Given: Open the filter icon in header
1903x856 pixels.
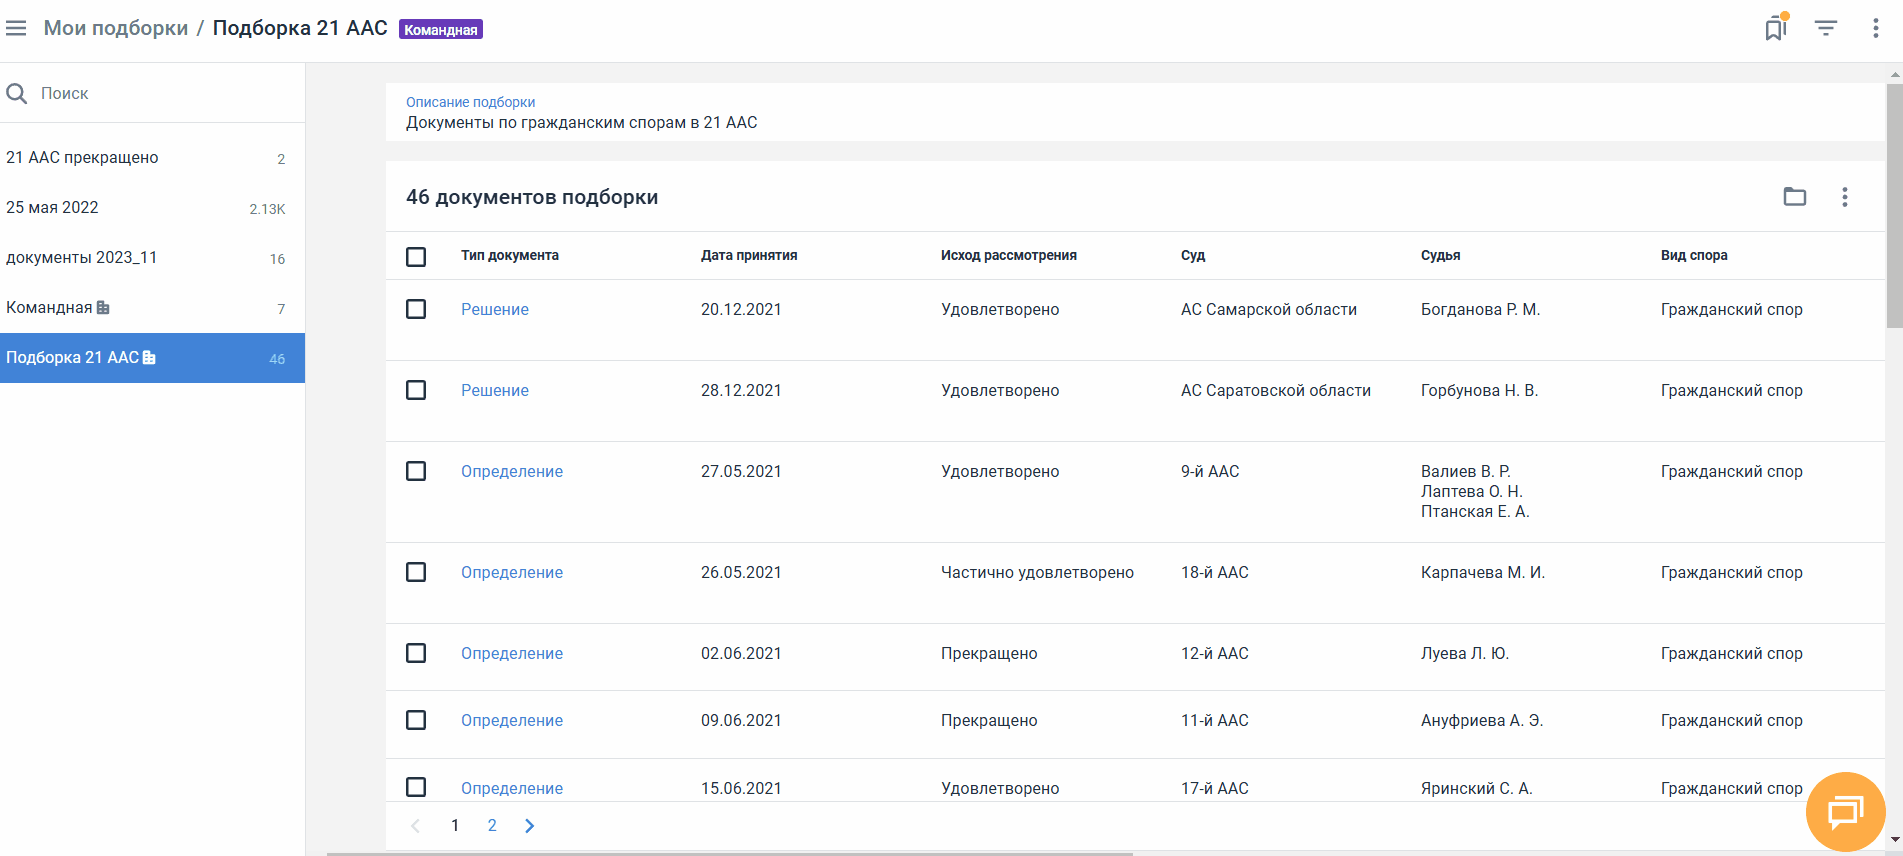Looking at the screenshot, I should coord(1826,28).
